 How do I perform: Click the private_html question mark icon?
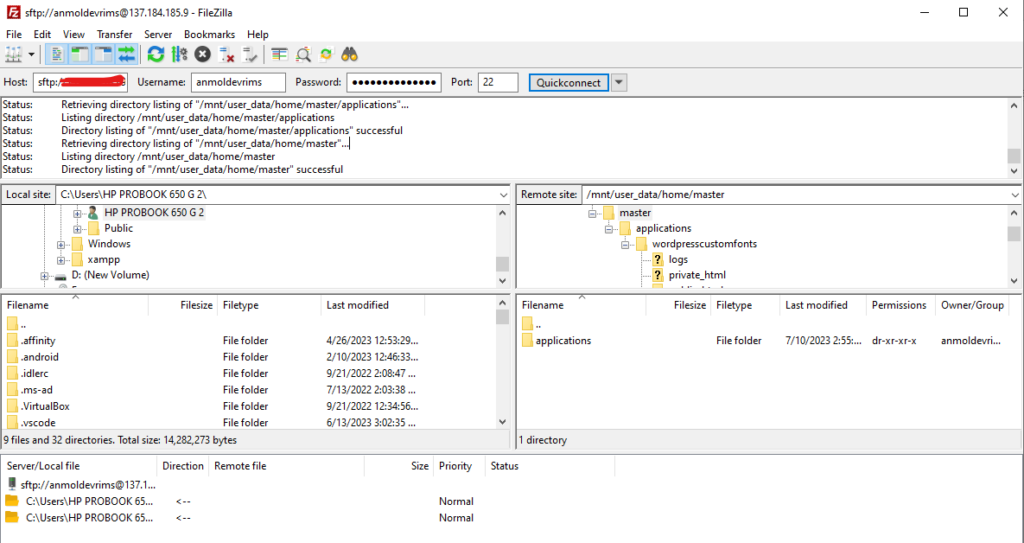point(658,275)
